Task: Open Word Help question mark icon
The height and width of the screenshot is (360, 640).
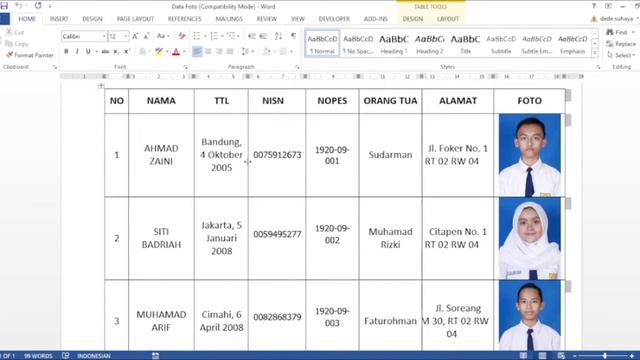Action: coord(594,6)
